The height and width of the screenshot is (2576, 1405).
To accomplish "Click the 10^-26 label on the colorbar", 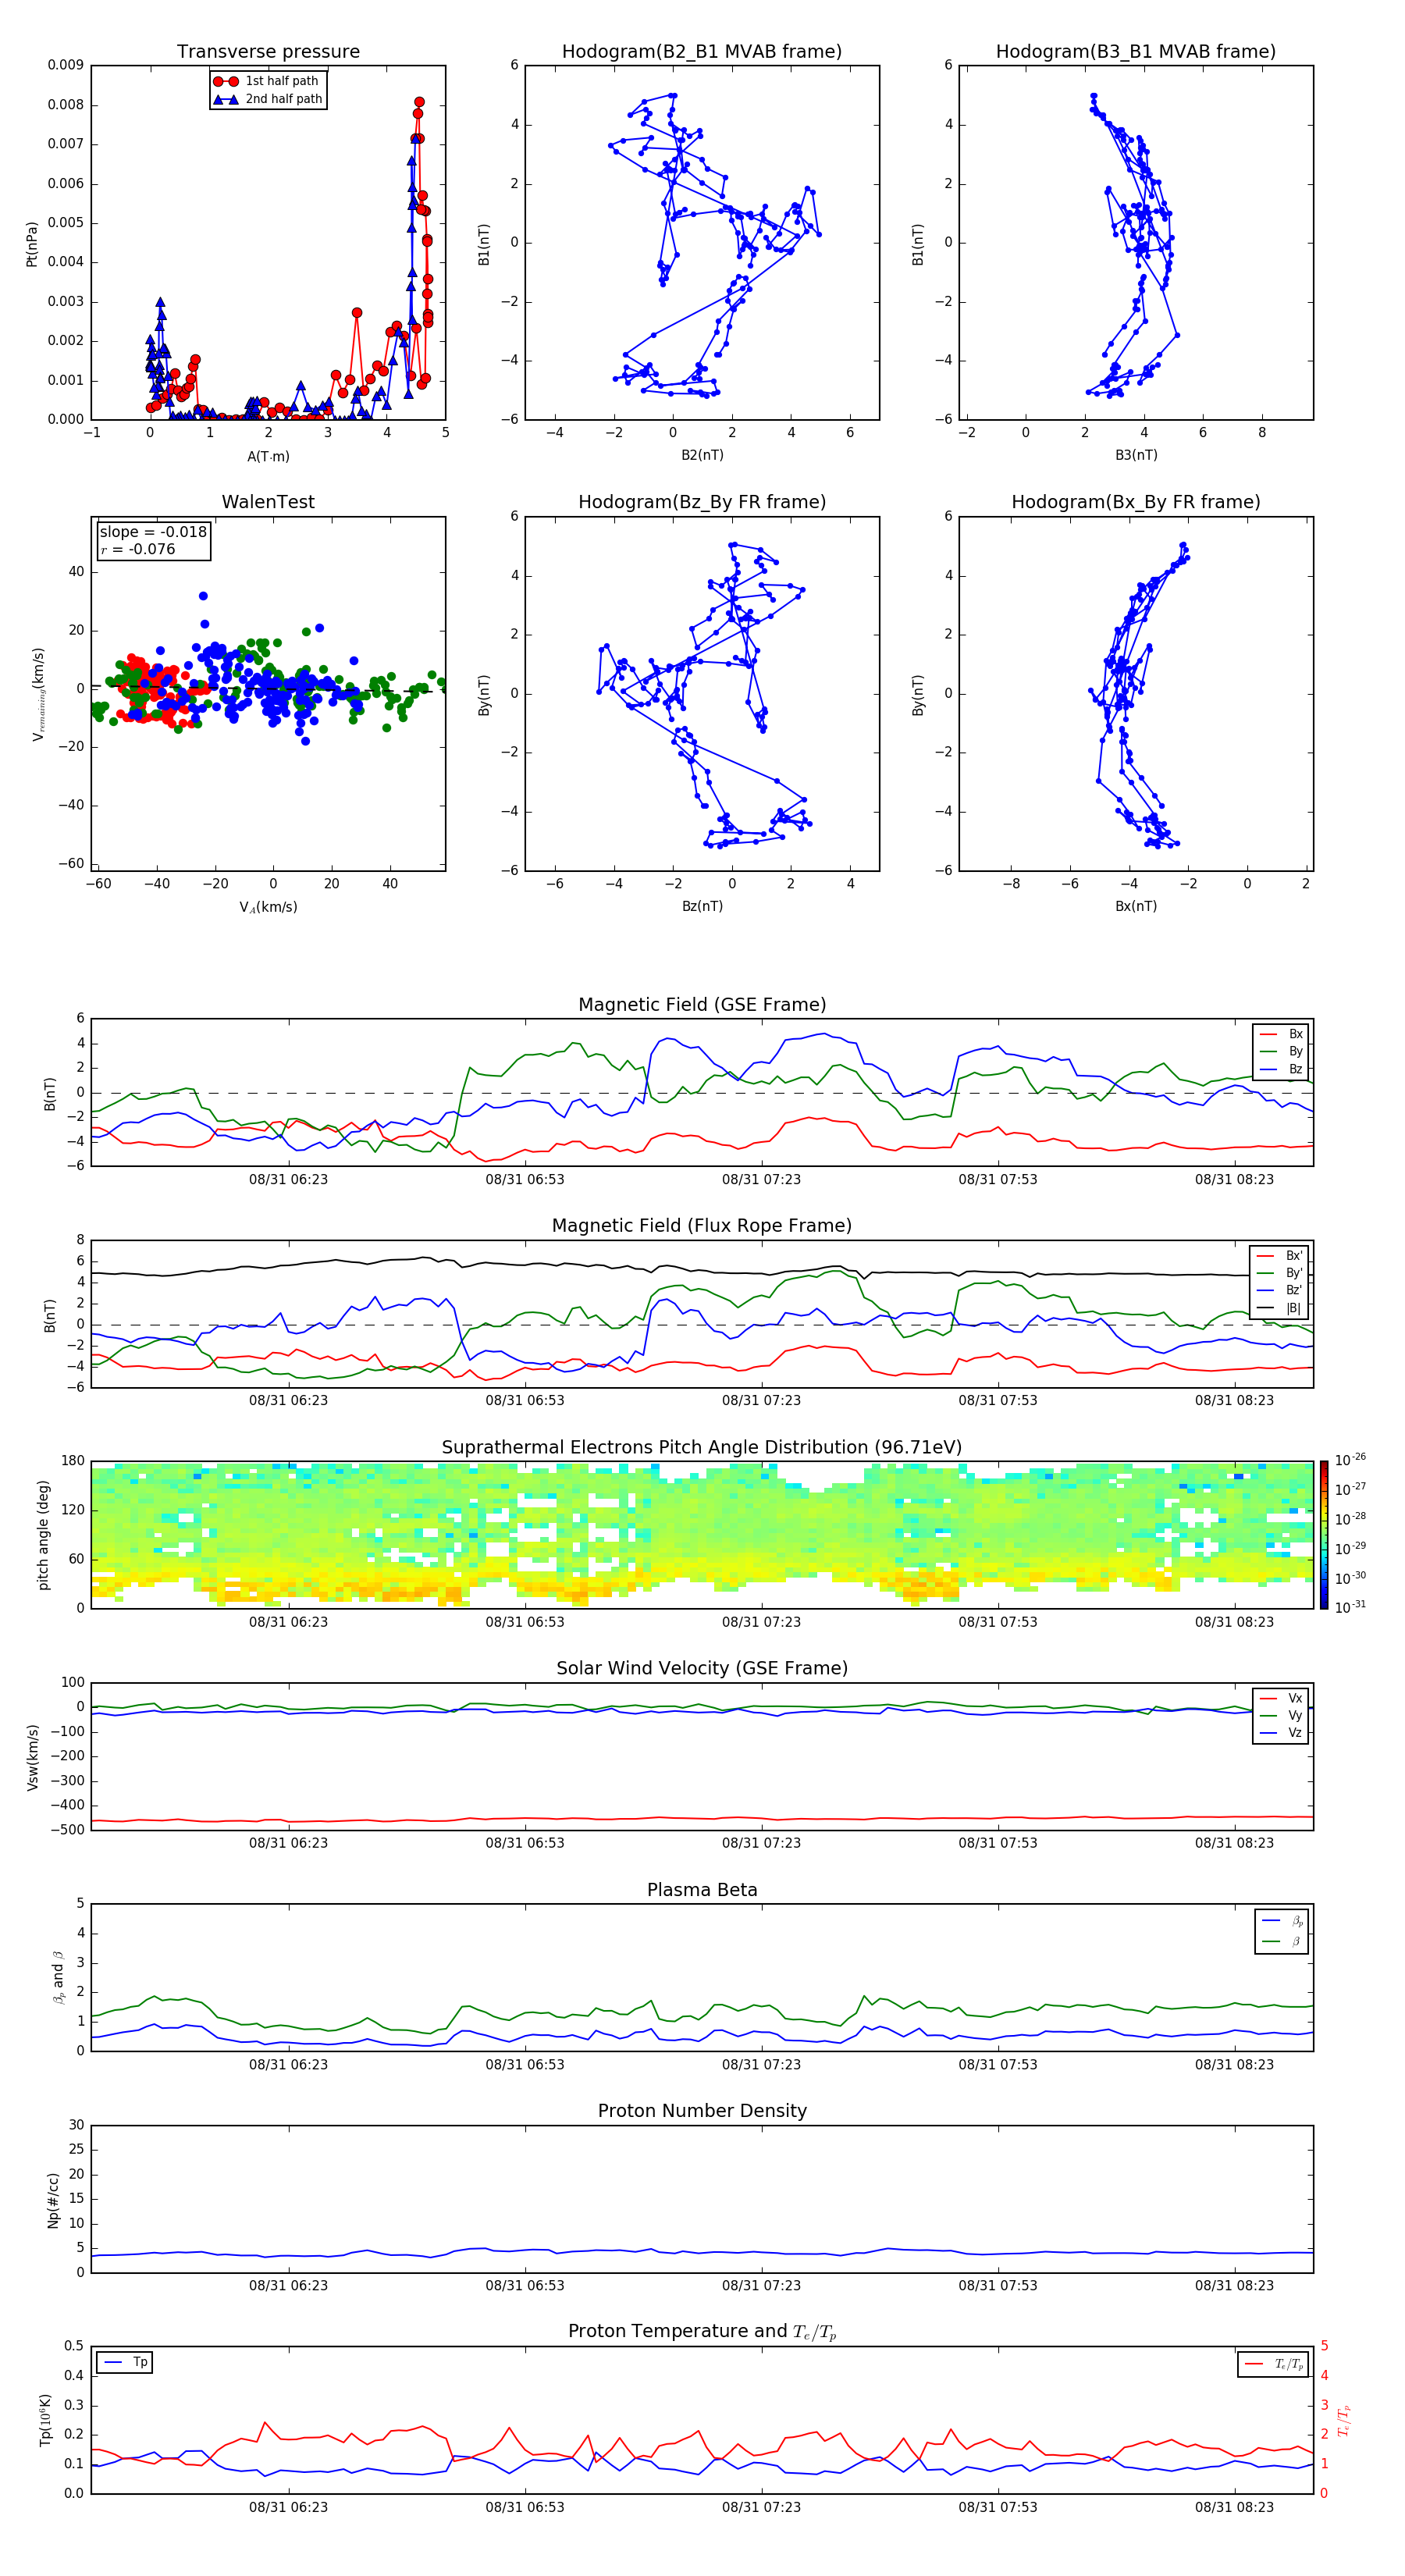I will [x=1350, y=1460].
